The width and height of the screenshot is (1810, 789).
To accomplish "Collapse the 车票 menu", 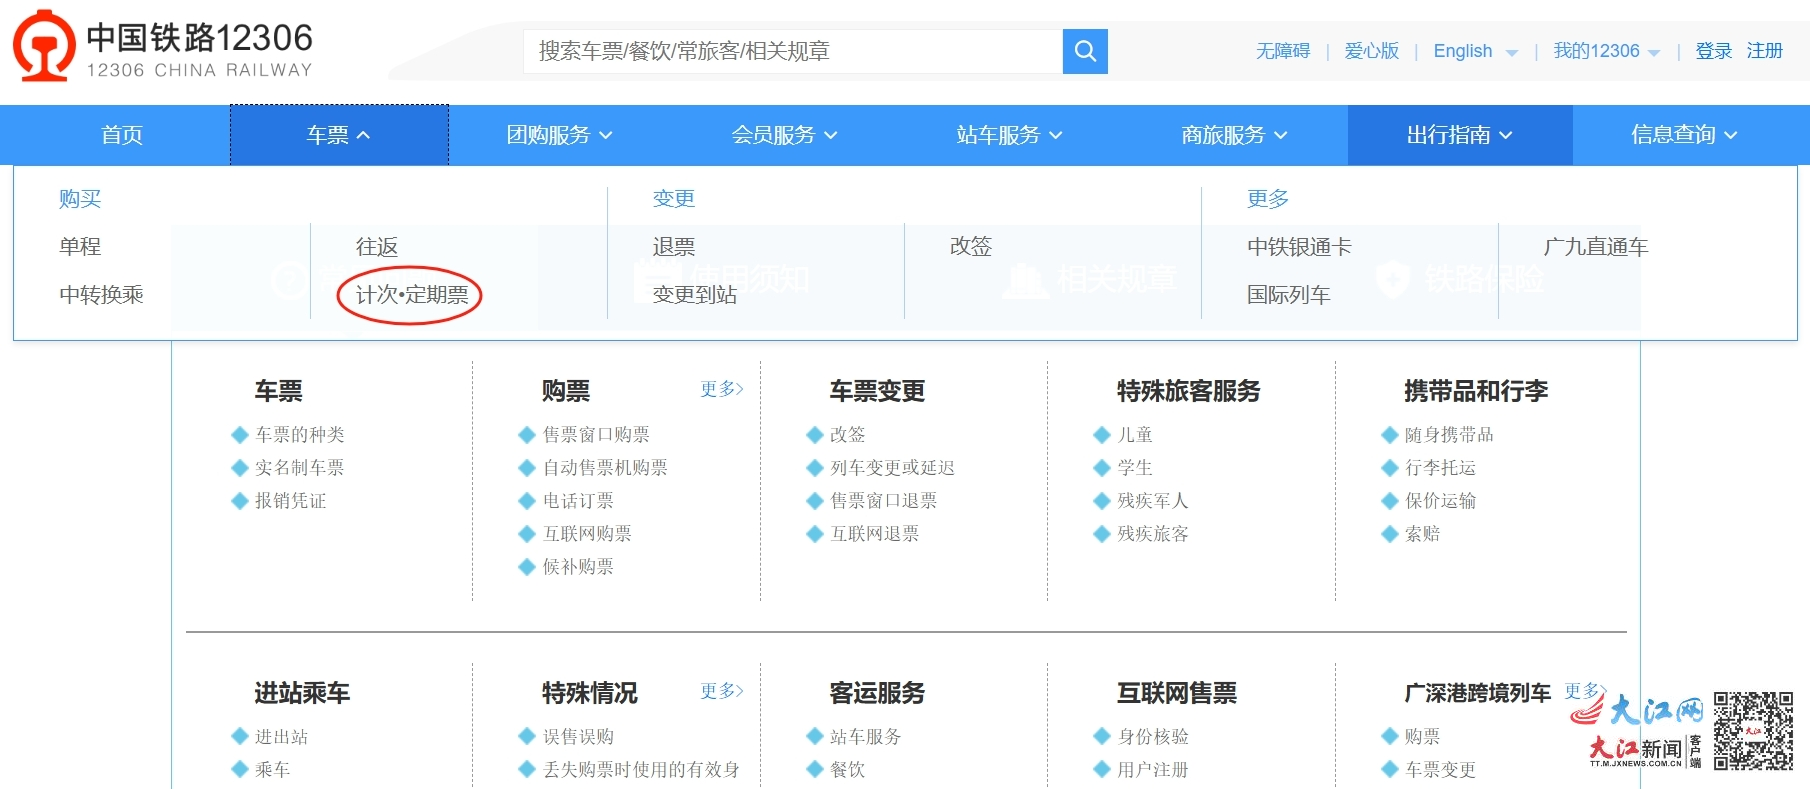I will click(339, 135).
